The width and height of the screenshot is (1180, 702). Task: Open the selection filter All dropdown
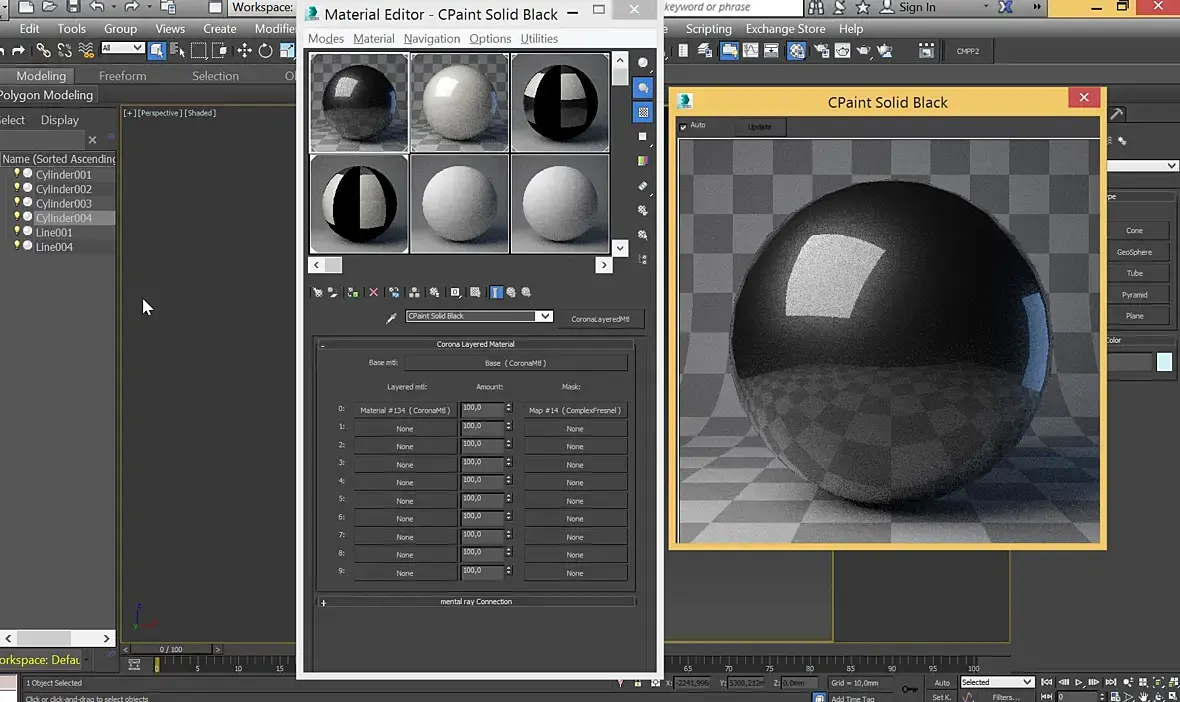[123, 49]
